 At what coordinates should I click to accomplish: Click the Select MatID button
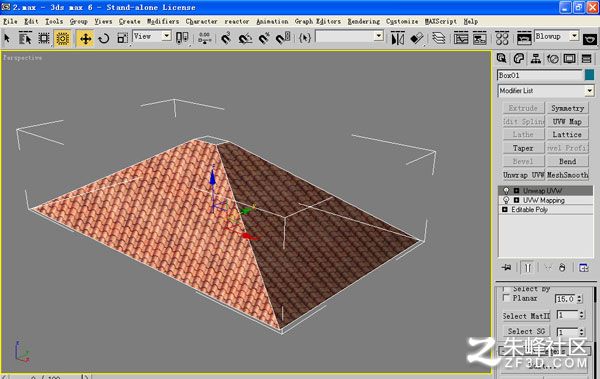526,316
